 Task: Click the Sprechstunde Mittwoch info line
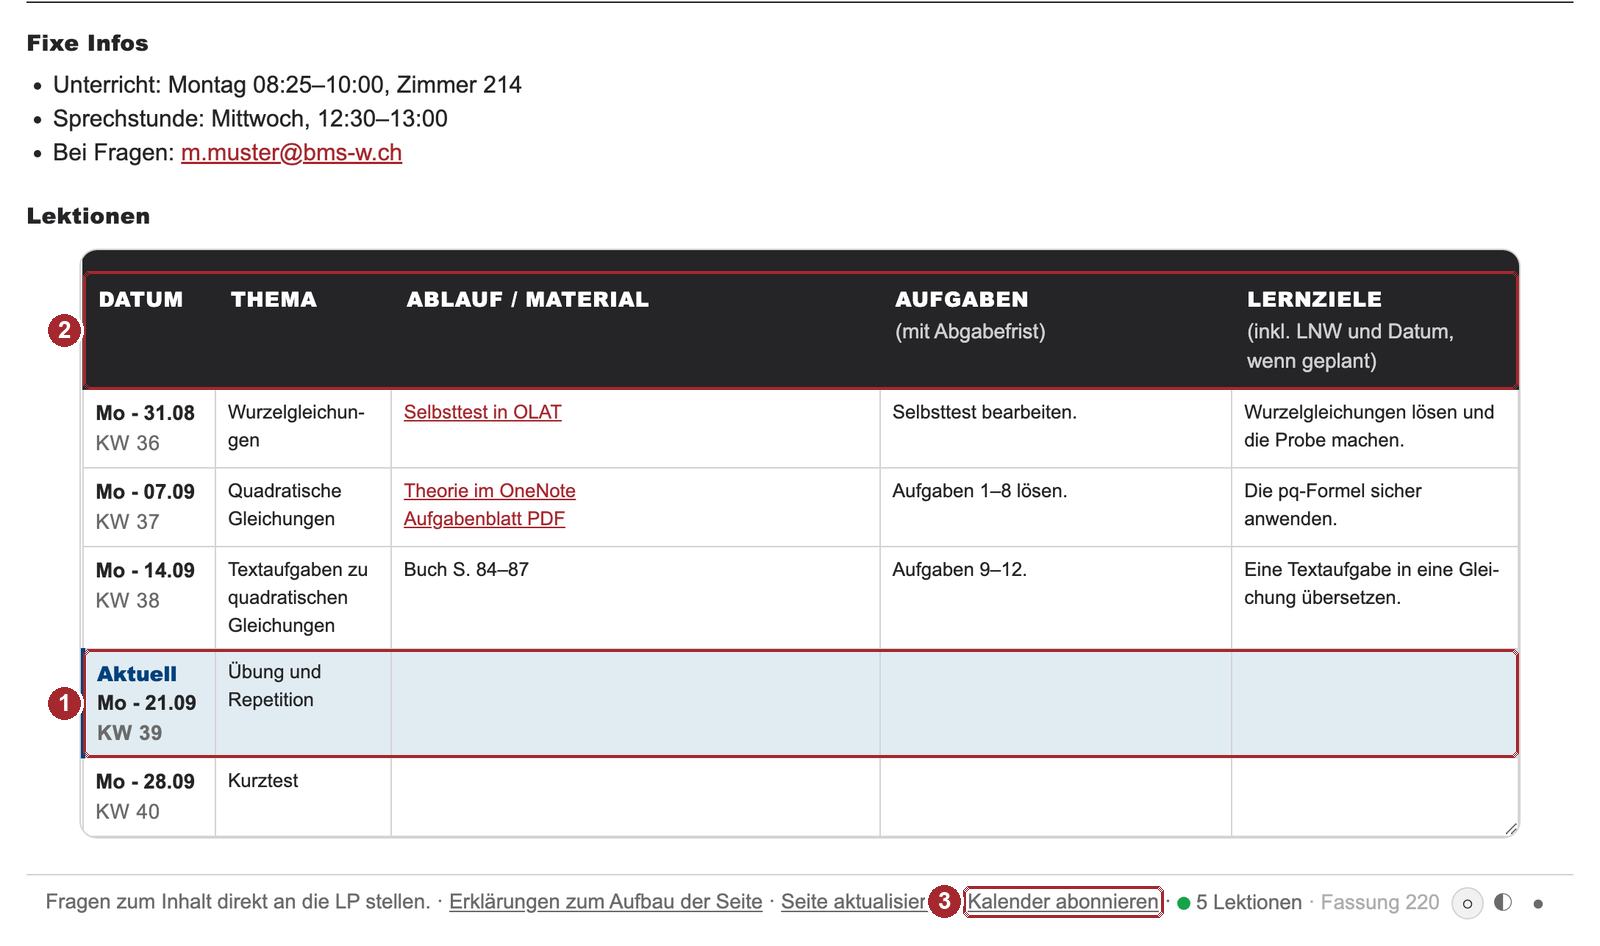click(x=250, y=119)
